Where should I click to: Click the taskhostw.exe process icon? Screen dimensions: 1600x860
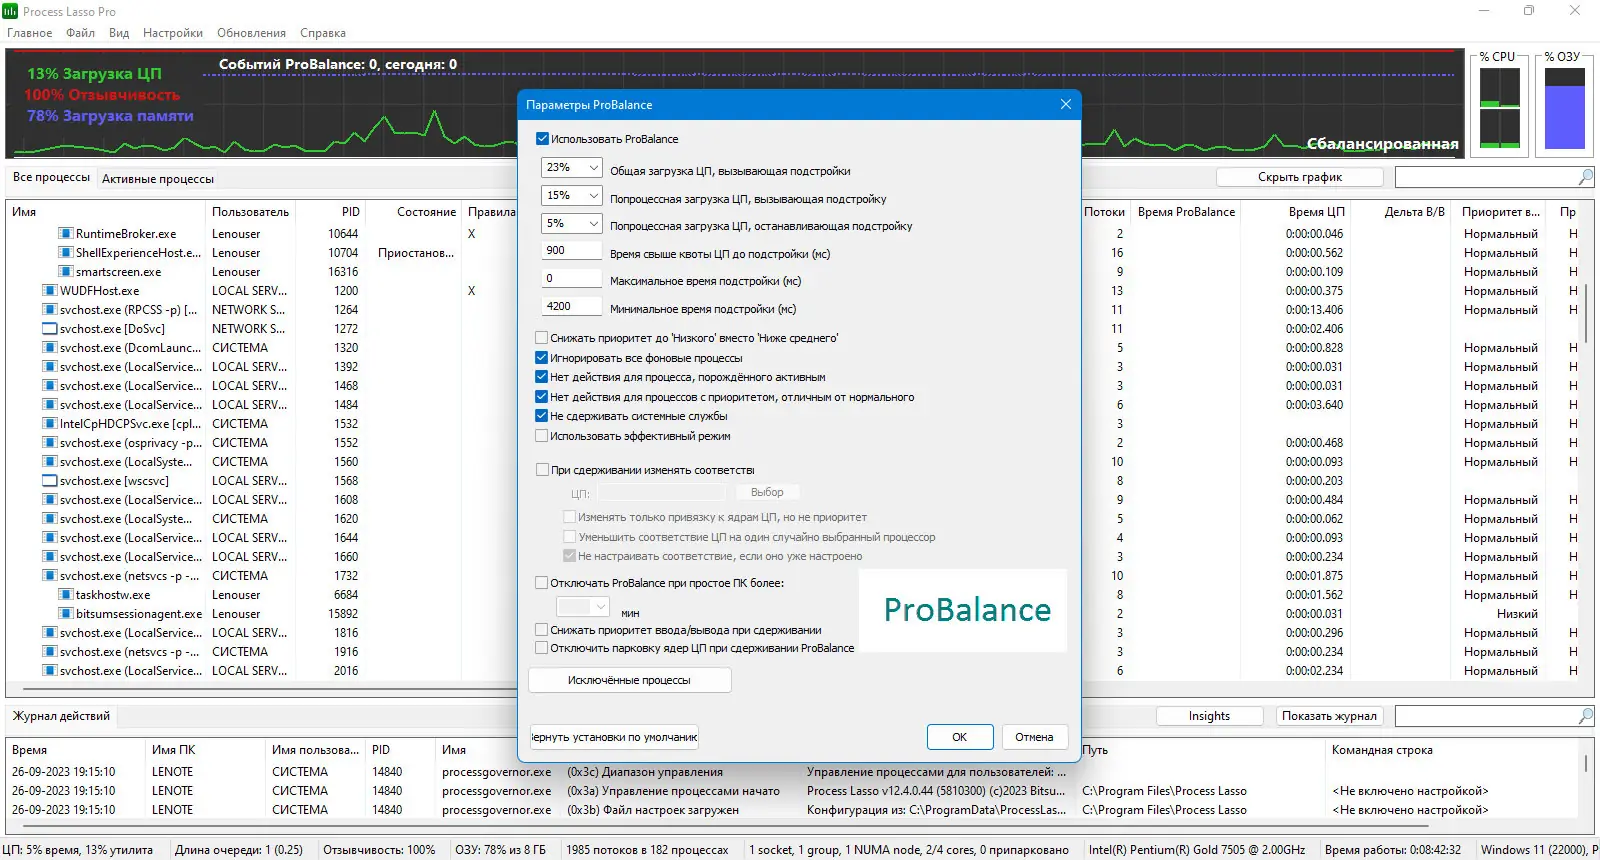tap(66, 595)
